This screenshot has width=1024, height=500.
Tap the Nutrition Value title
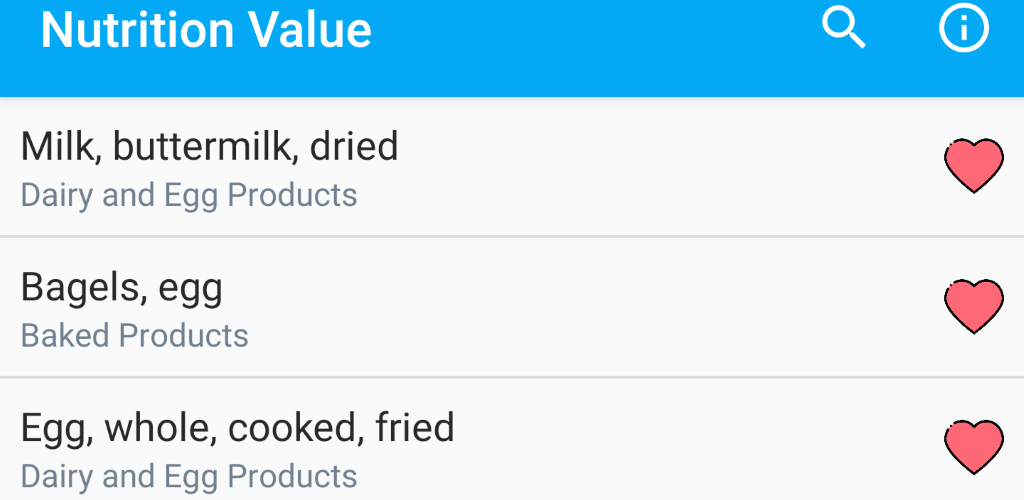tap(206, 29)
